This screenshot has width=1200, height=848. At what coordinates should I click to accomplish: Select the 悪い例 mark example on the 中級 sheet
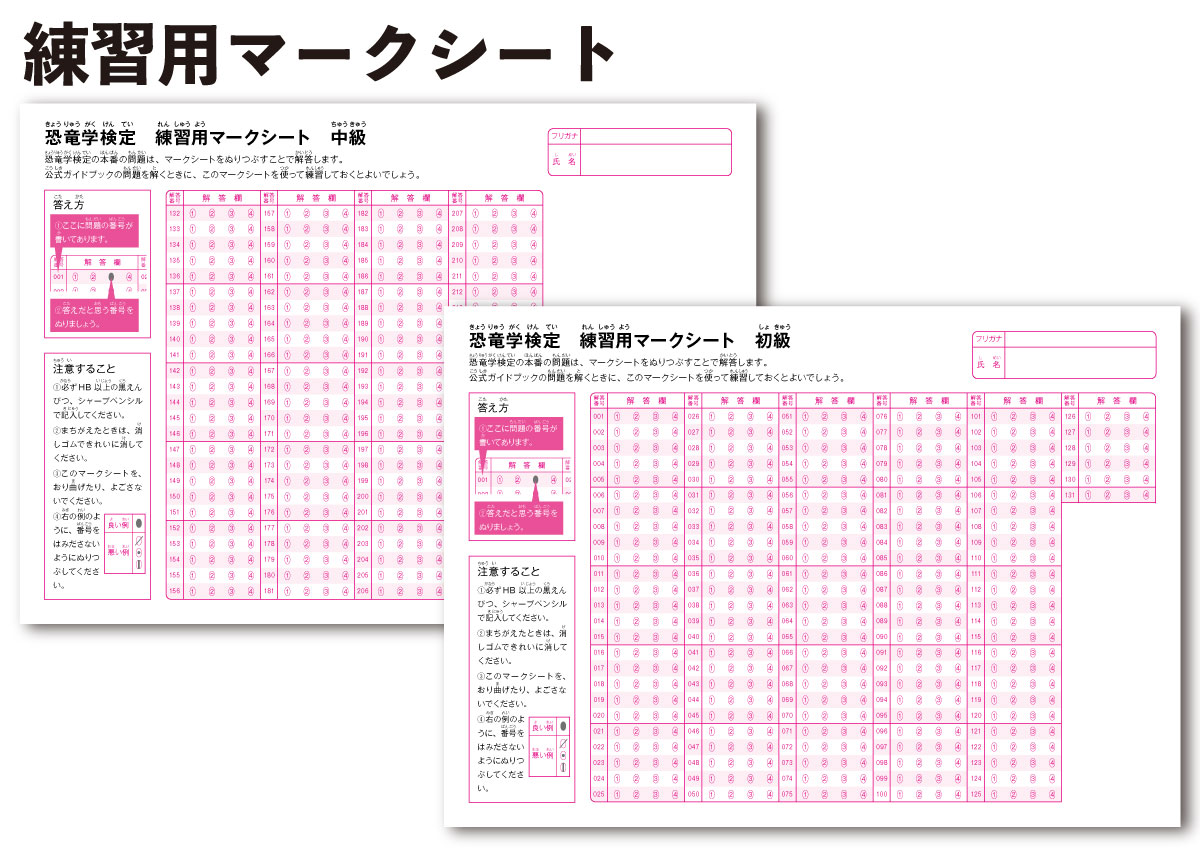(119, 551)
